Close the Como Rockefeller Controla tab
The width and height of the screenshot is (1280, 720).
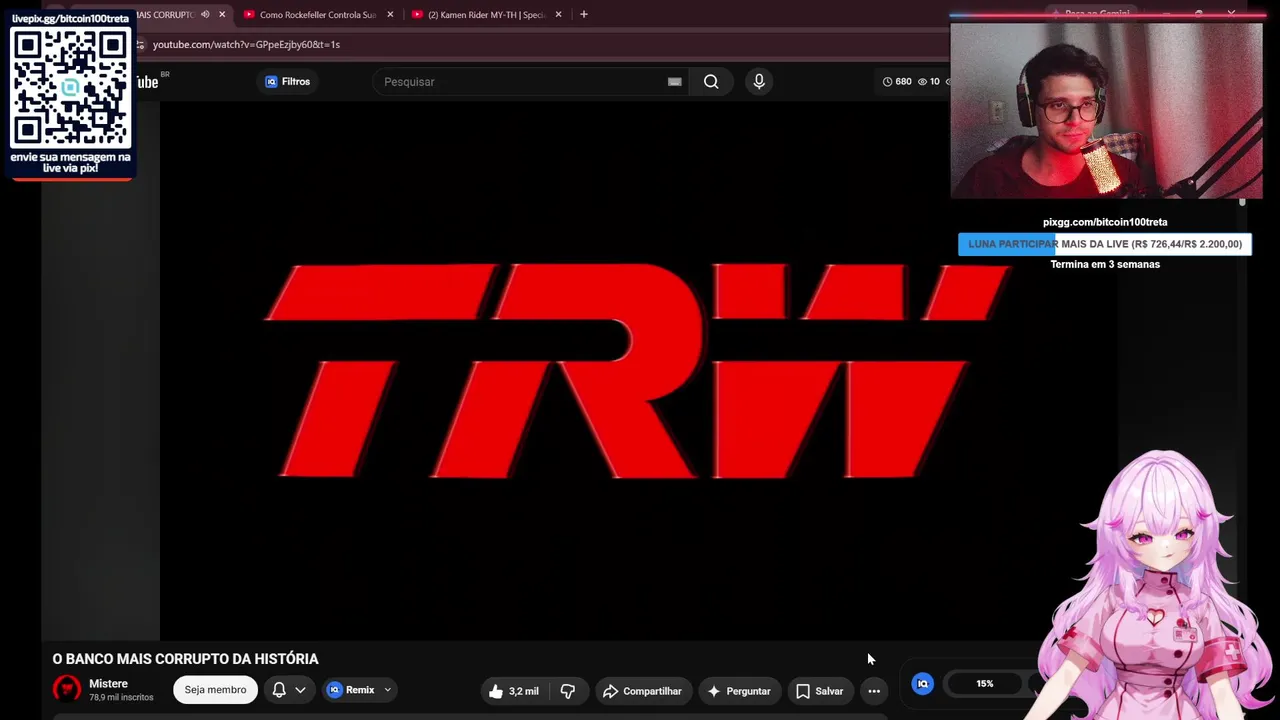390,14
